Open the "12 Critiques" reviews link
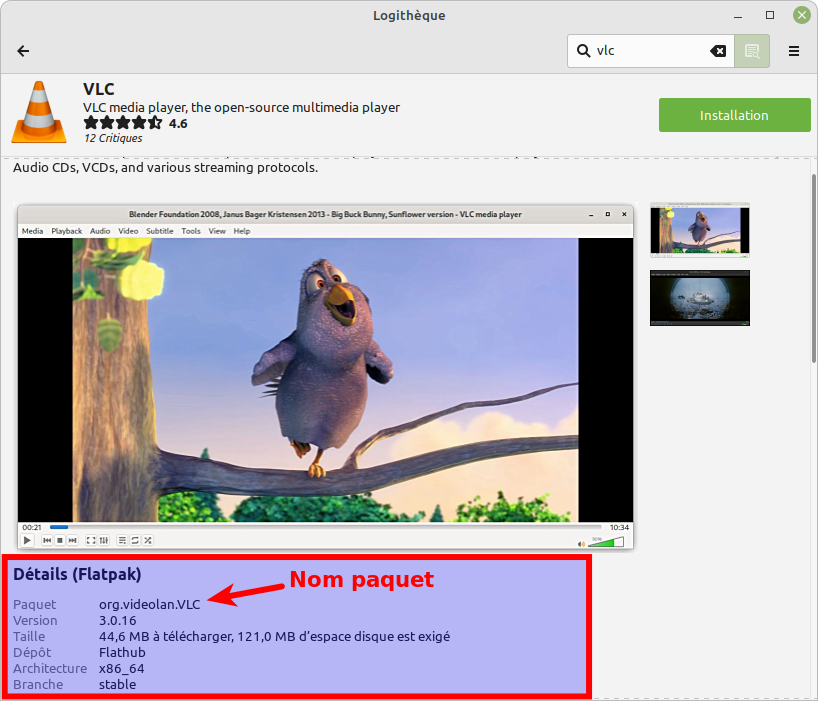 (113, 138)
